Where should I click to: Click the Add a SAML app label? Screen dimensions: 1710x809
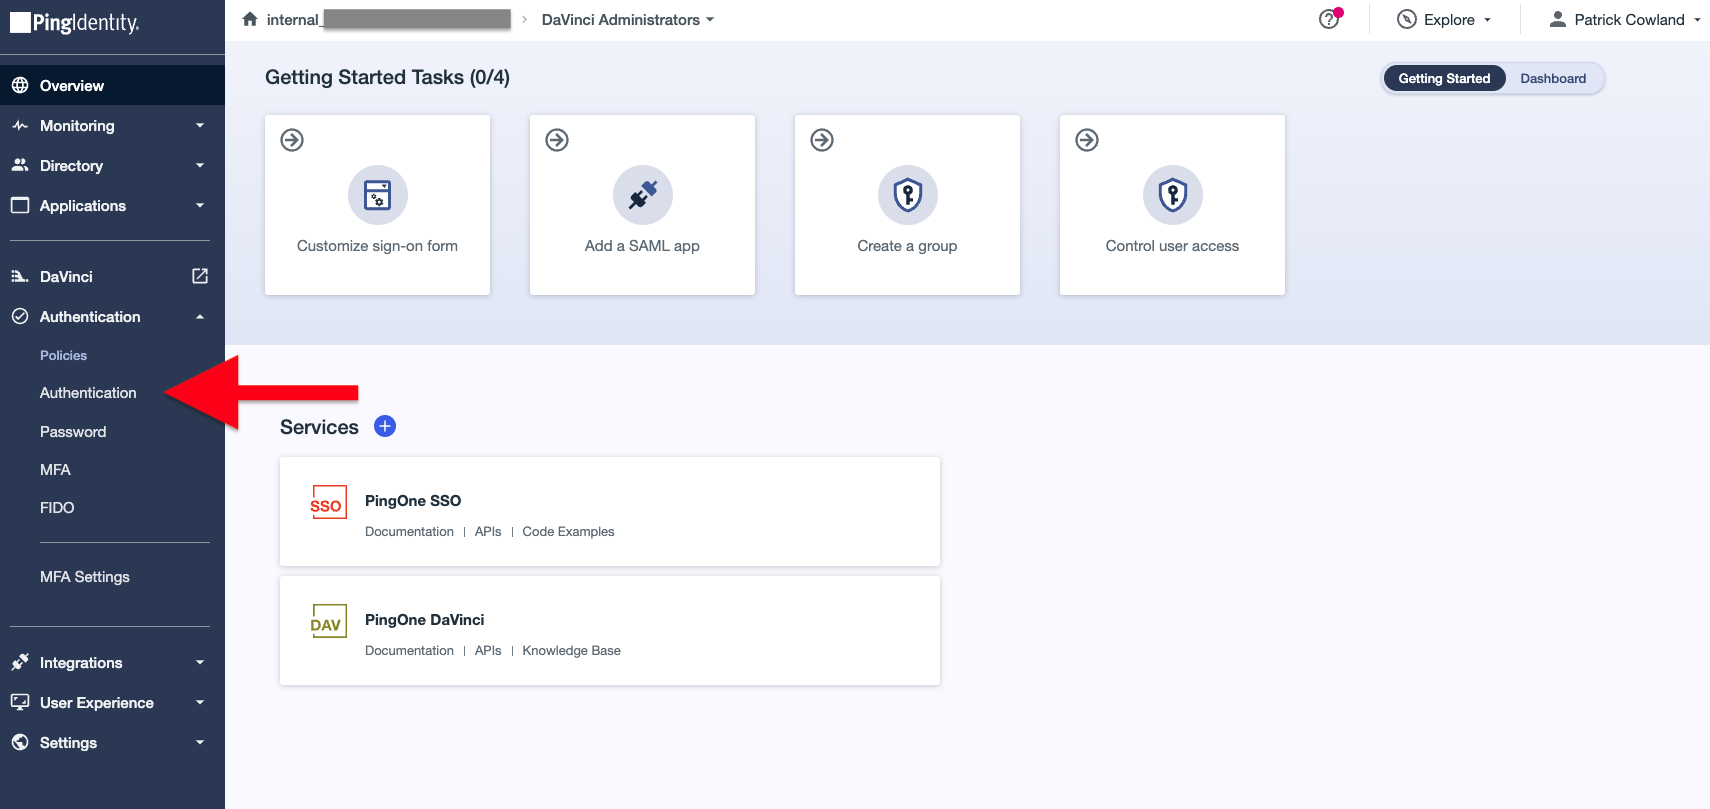click(x=642, y=246)
